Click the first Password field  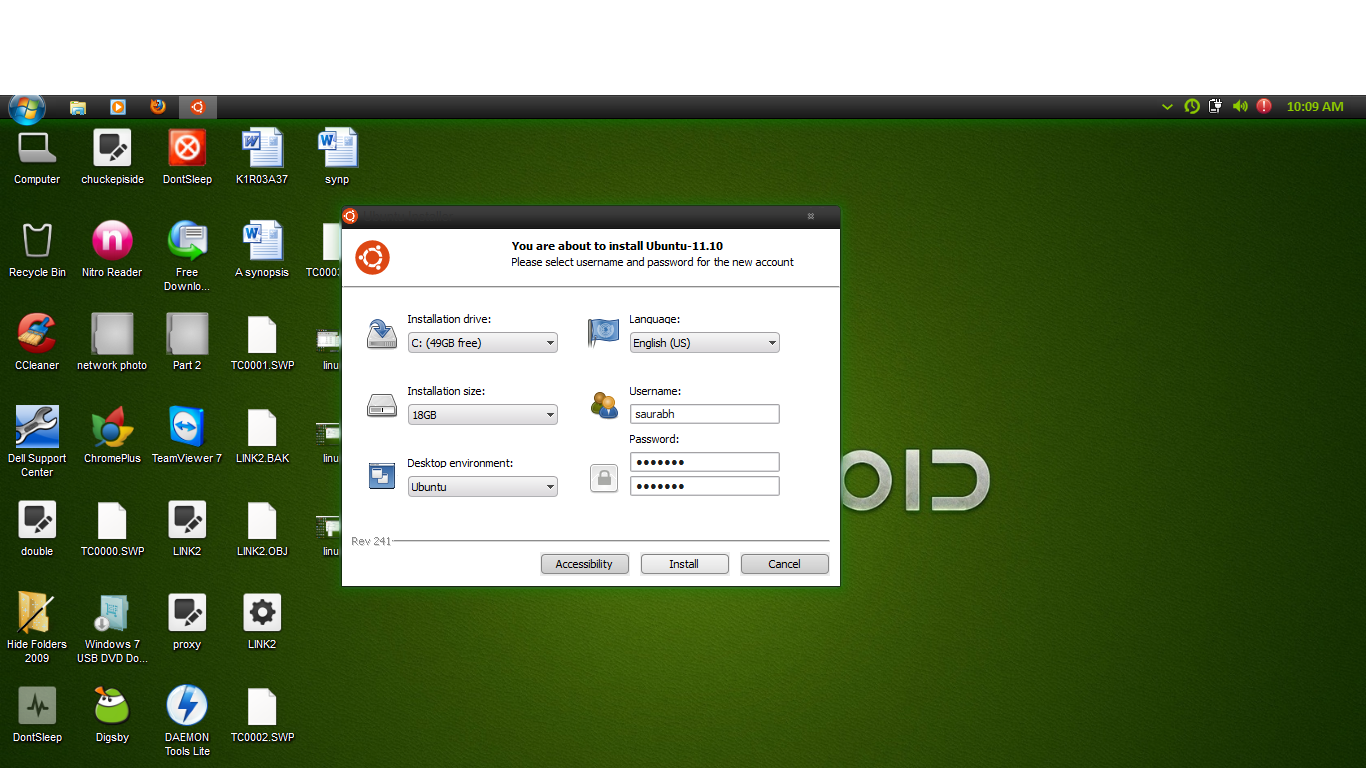tap(704, 462)
